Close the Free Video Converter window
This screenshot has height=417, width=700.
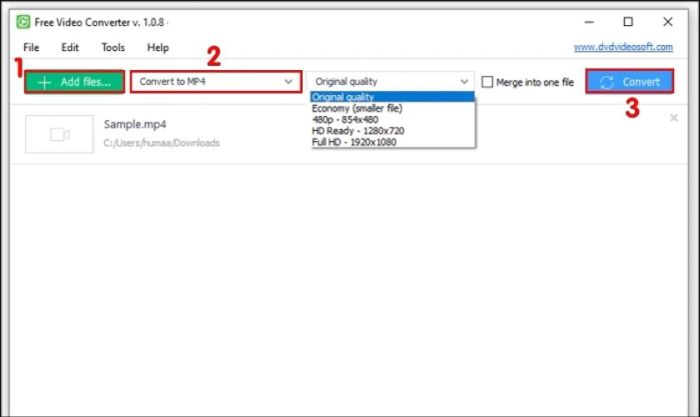[x=668, y=22]
